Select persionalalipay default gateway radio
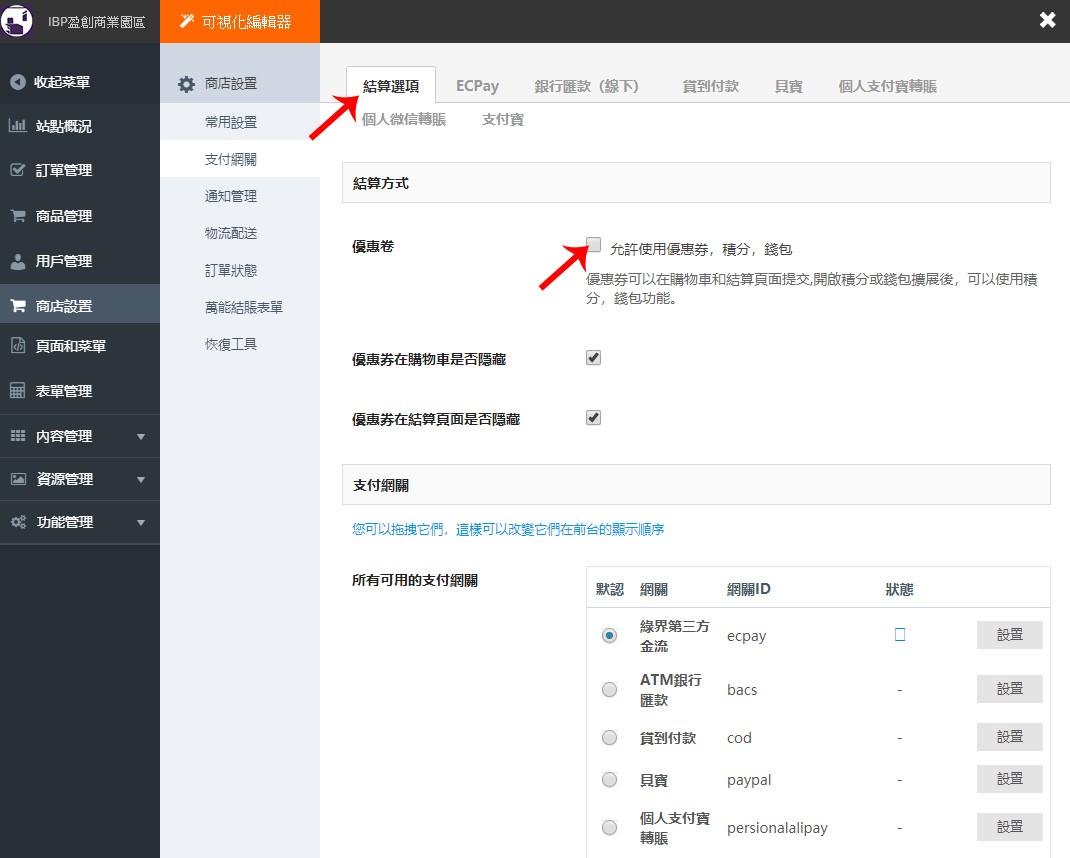Screen dimensions: 1070x858 (609, 827)
